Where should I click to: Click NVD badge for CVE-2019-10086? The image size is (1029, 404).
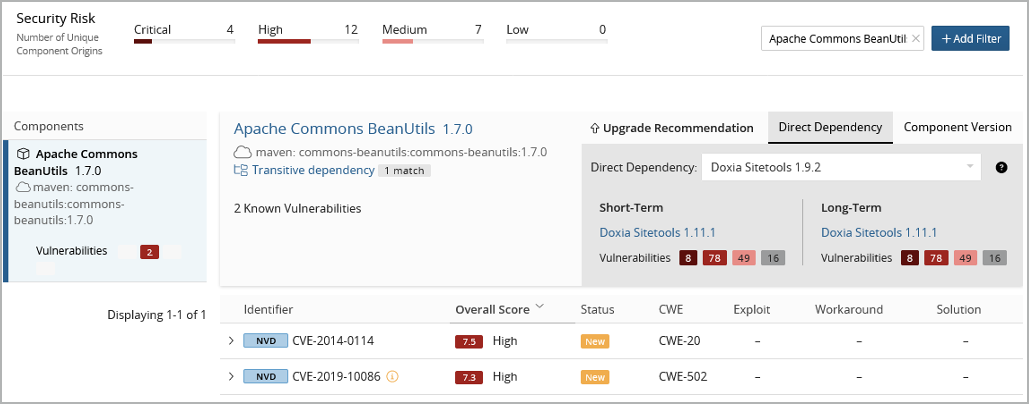pos(265,377)
